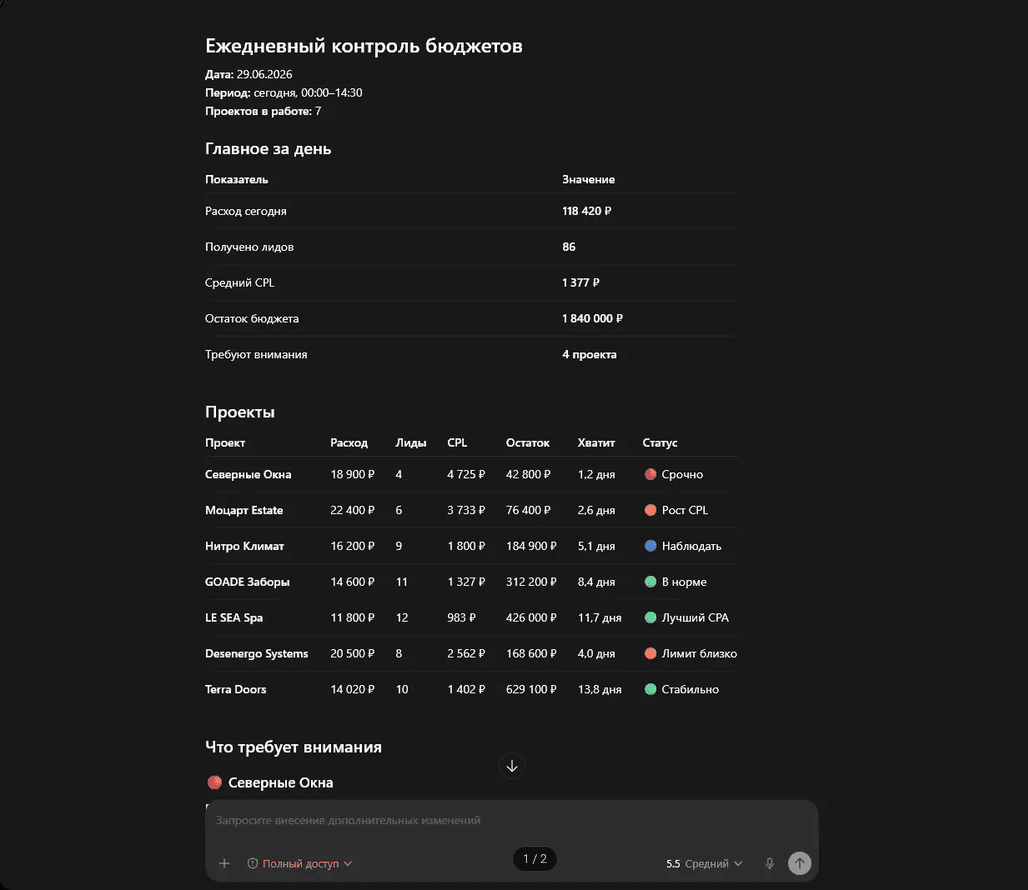The image size is (1028, 890).
Task: Click the Статус column header
Action: pos(660,442)
